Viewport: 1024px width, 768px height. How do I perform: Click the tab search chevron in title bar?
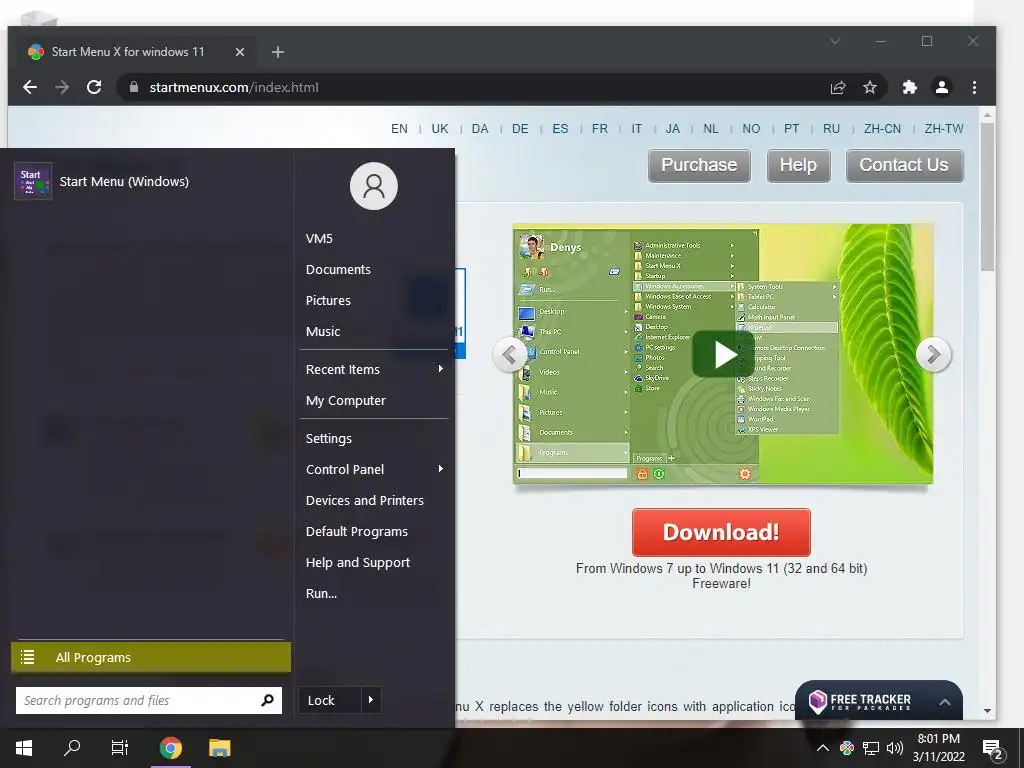(835, 41)
